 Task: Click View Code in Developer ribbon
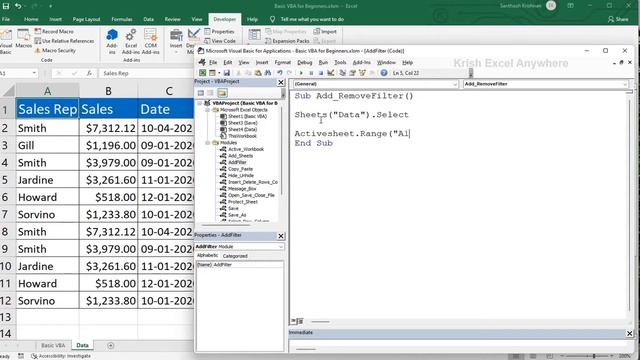pyautogui.click(x=220, y=41)
